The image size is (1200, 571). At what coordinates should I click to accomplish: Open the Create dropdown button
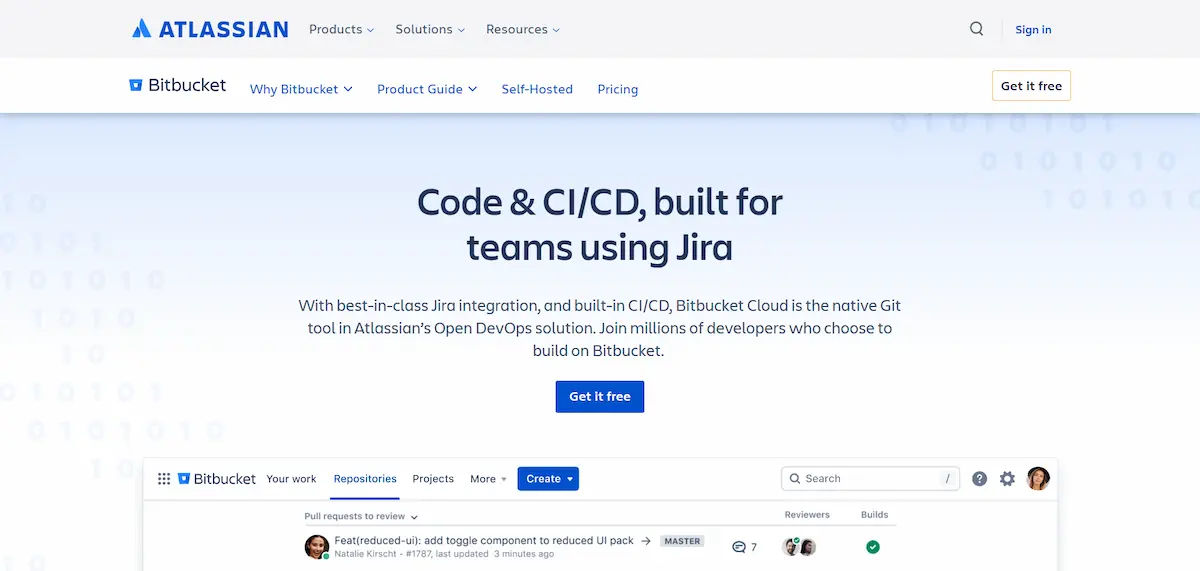548,479
